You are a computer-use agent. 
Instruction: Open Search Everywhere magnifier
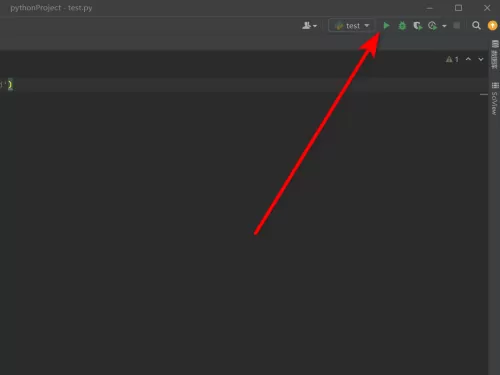[x=476, y=26]
